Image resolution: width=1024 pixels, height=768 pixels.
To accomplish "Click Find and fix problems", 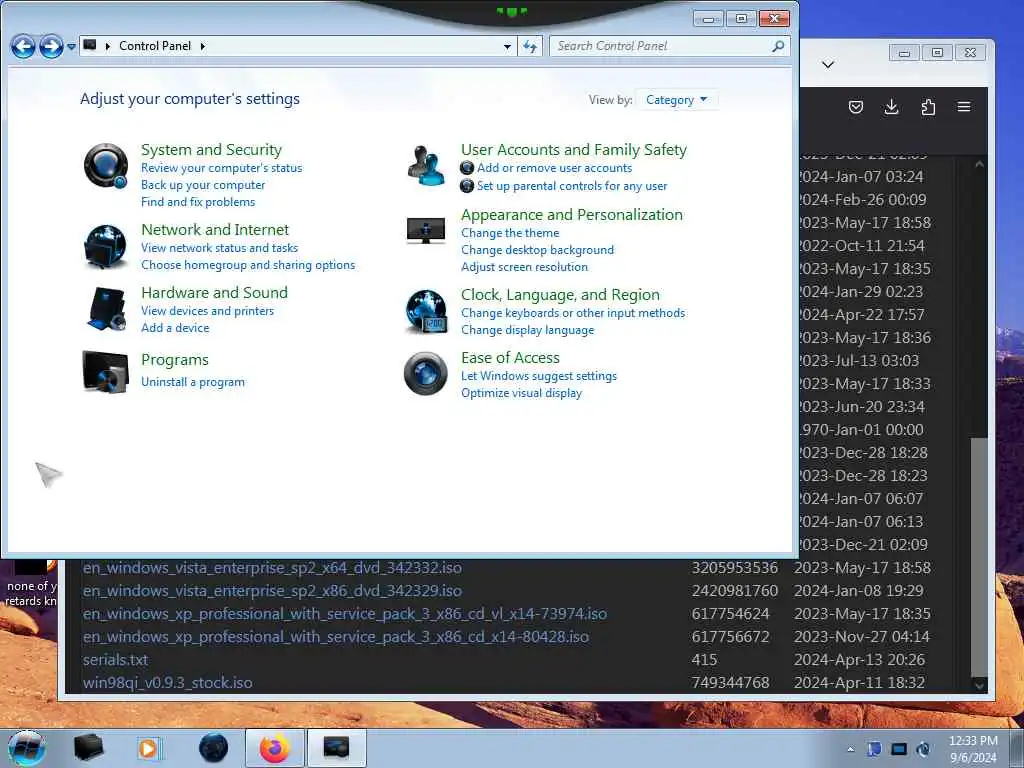I will coord(198,202).
